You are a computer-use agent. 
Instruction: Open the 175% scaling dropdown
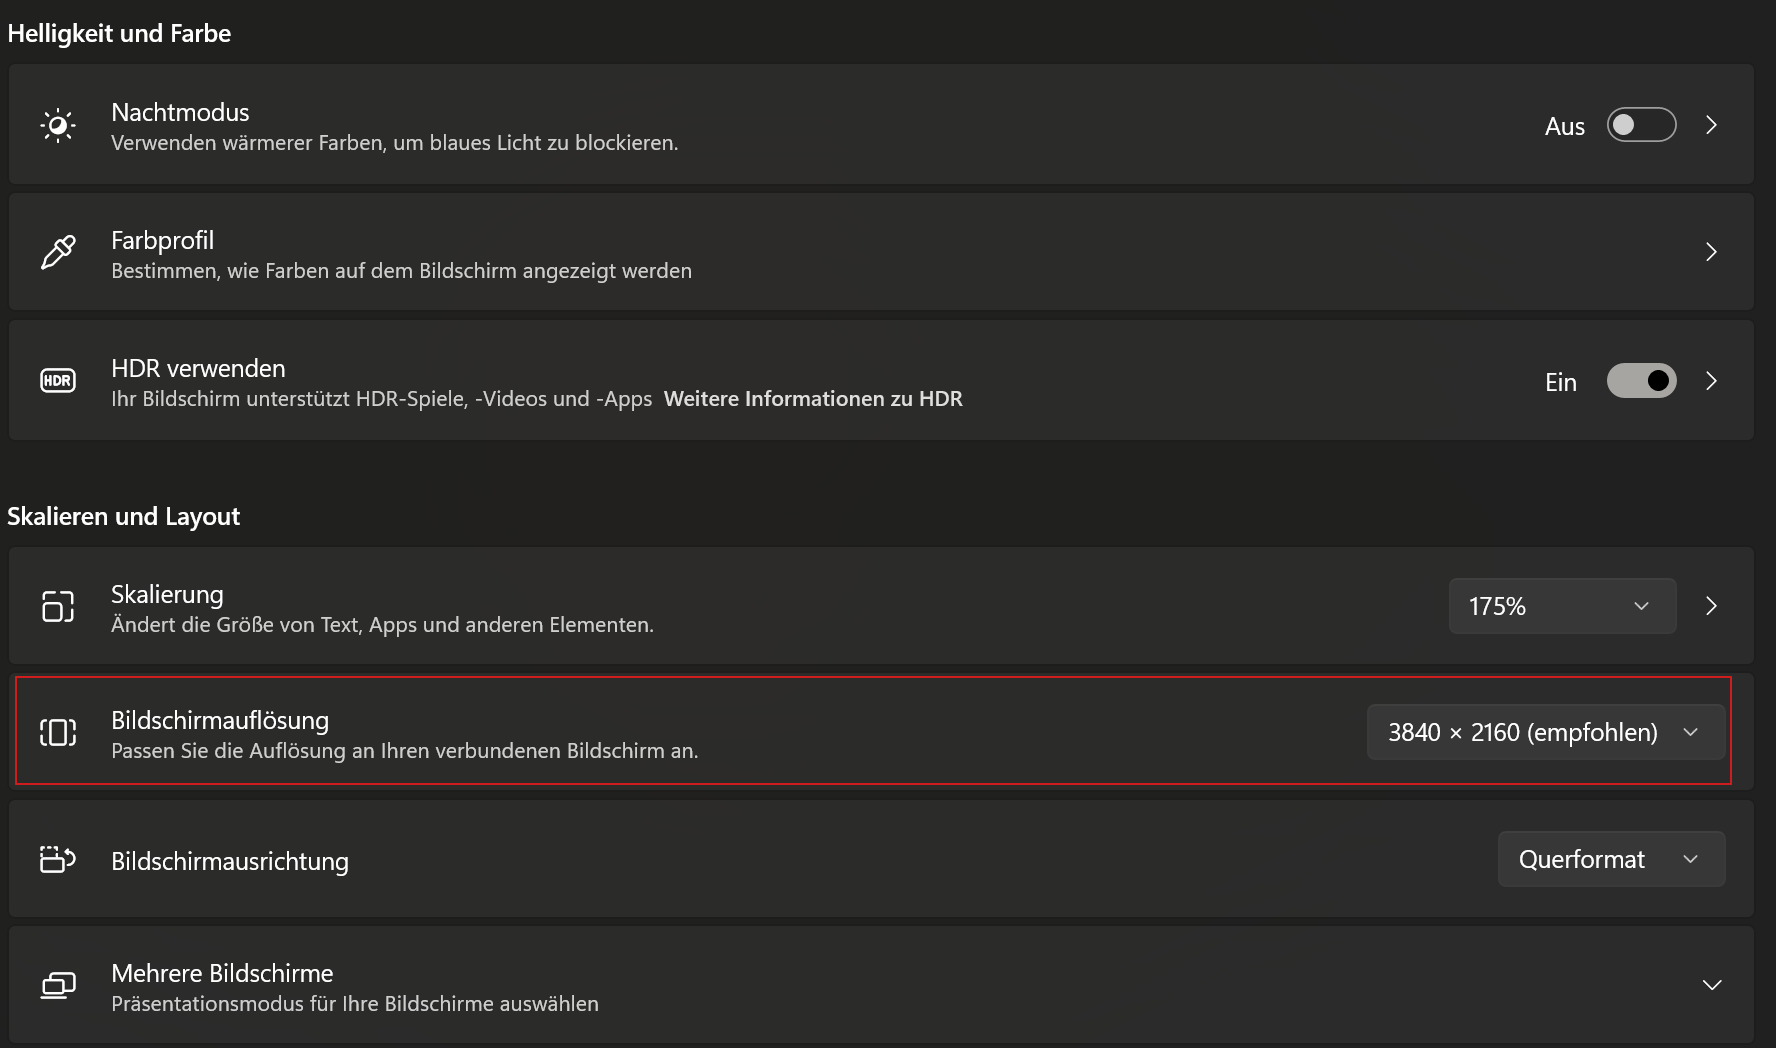point(1561,606)
